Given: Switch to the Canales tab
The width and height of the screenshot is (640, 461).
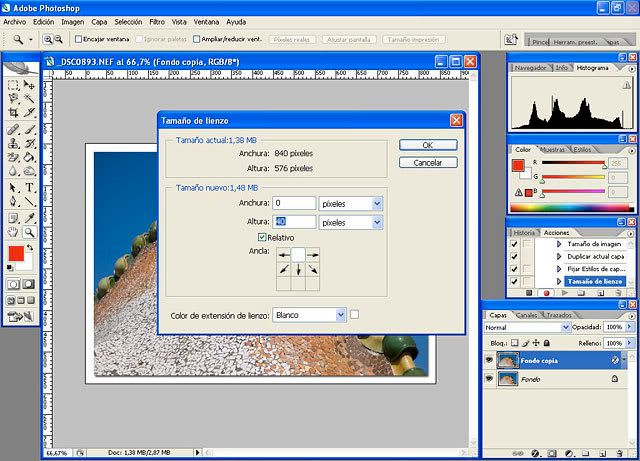Looking at the screenshot, I should click(527, 315).
